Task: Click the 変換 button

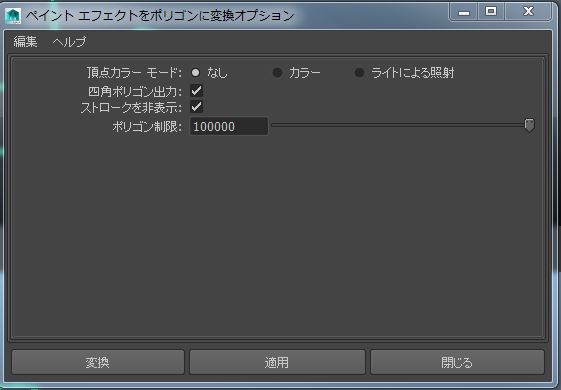Action: click(98, 362)
